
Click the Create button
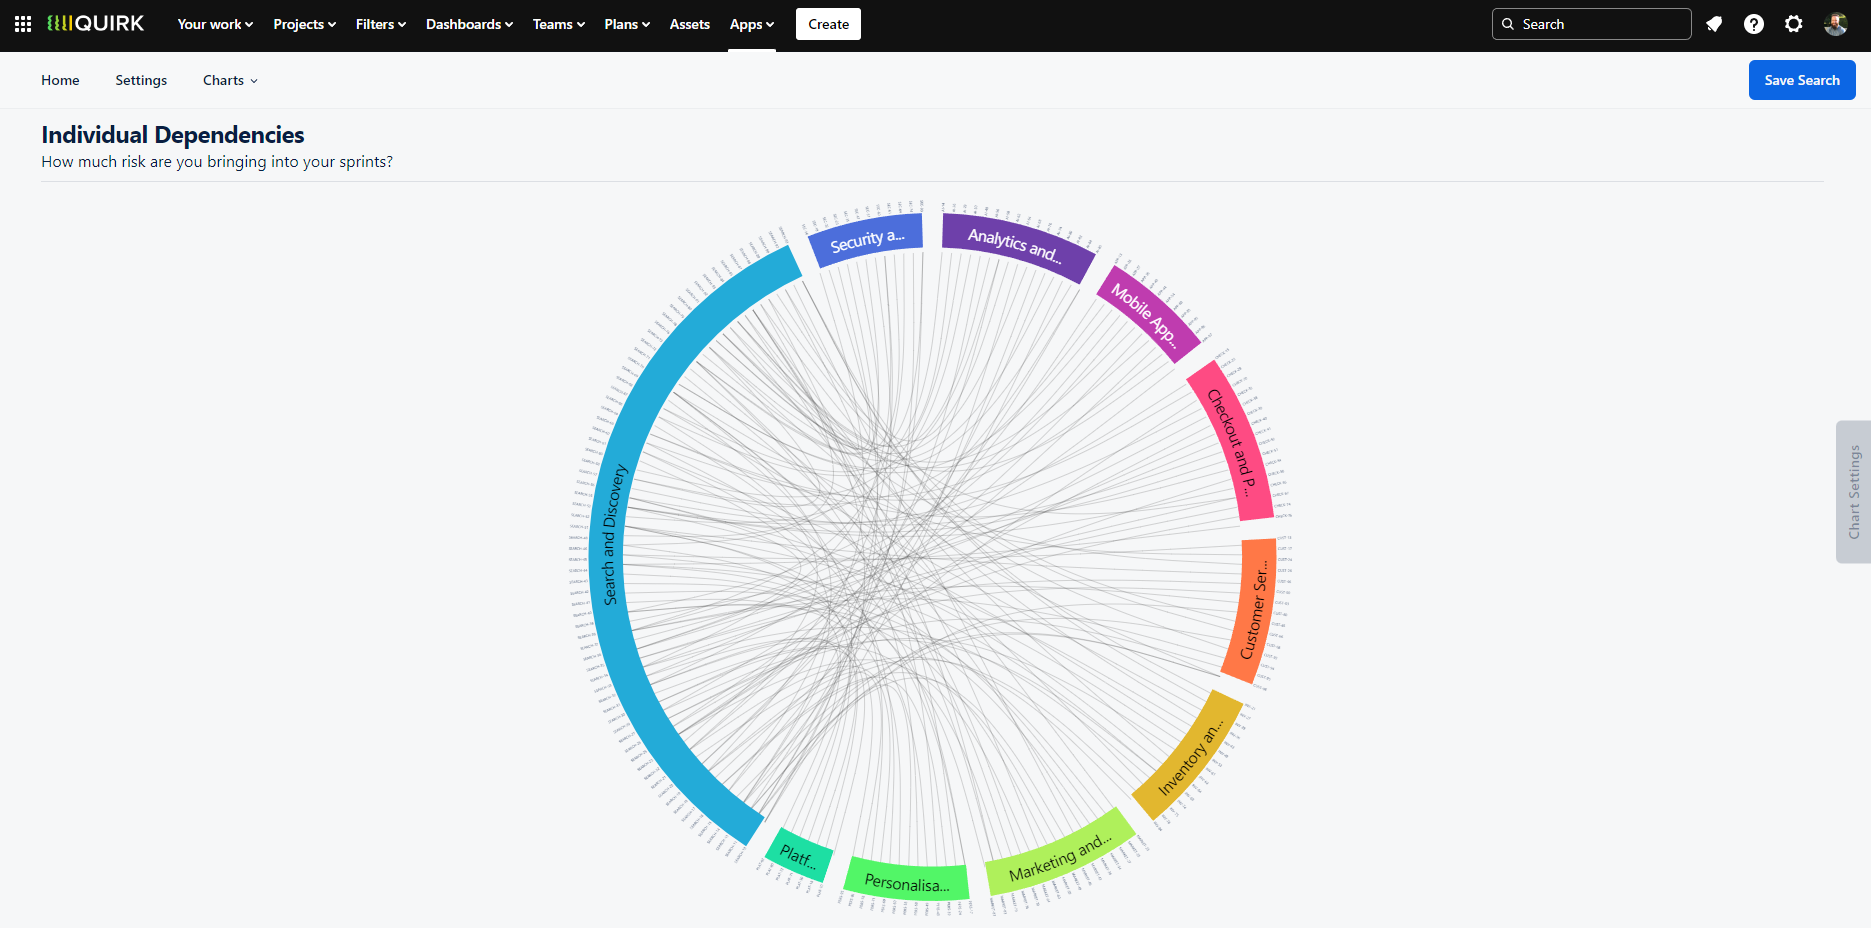tap(828, 24)
